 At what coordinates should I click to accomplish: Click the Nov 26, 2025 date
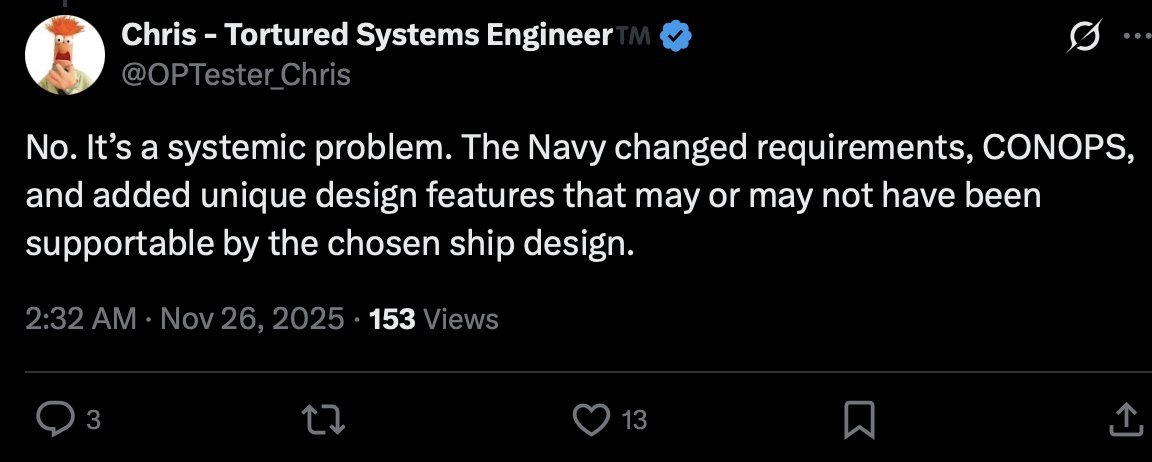click(x=251, y=319)
